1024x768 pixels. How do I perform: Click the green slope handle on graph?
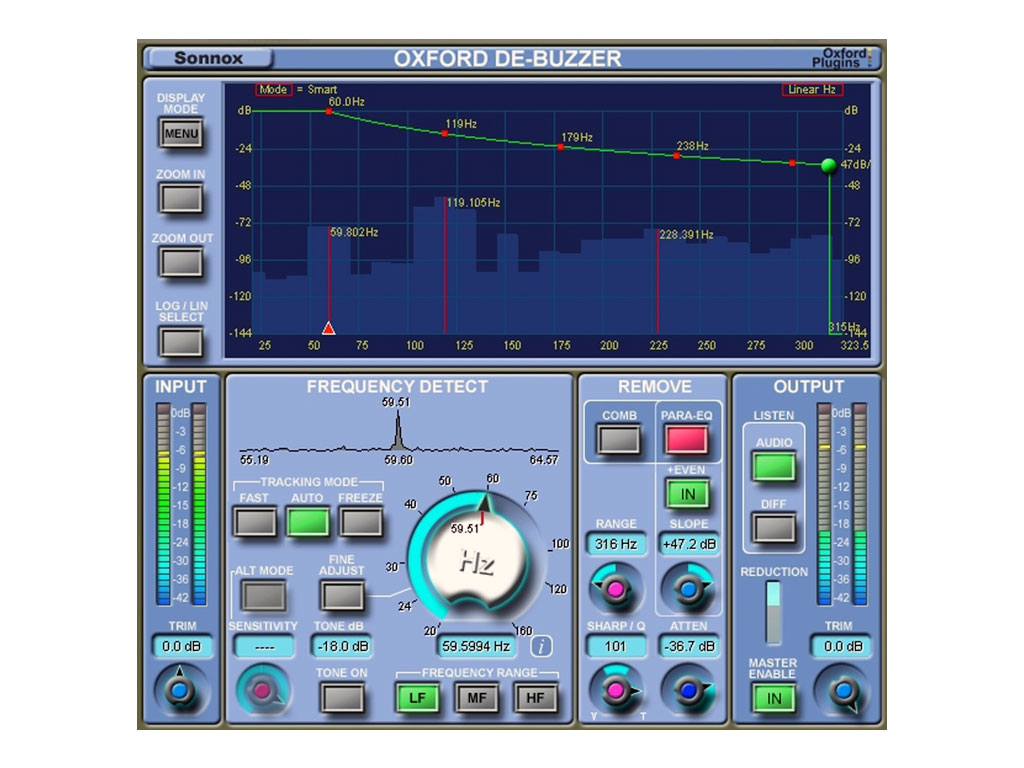click(828, 166)
